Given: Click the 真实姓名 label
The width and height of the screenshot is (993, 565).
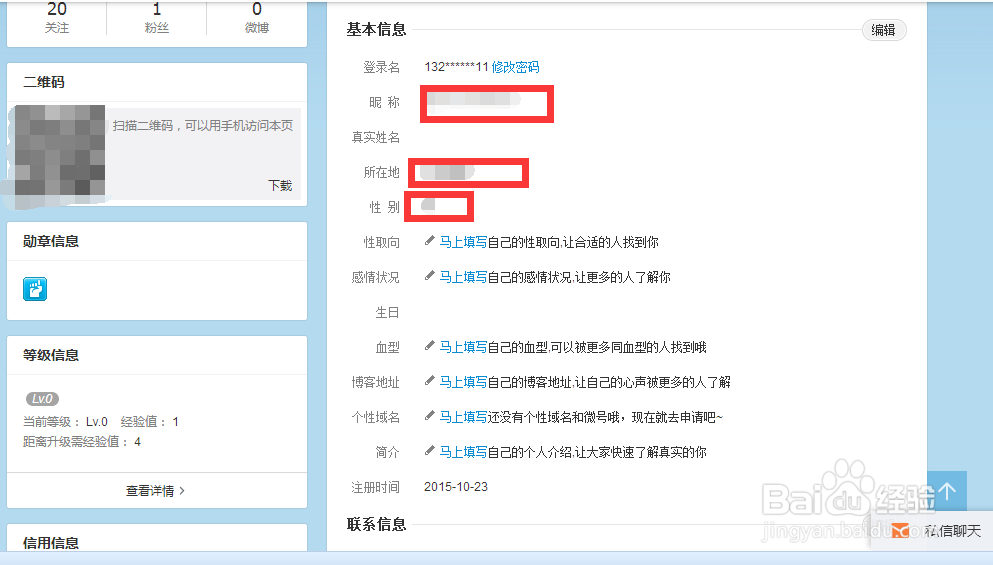Looking at the screenshot, I should 376,137.
